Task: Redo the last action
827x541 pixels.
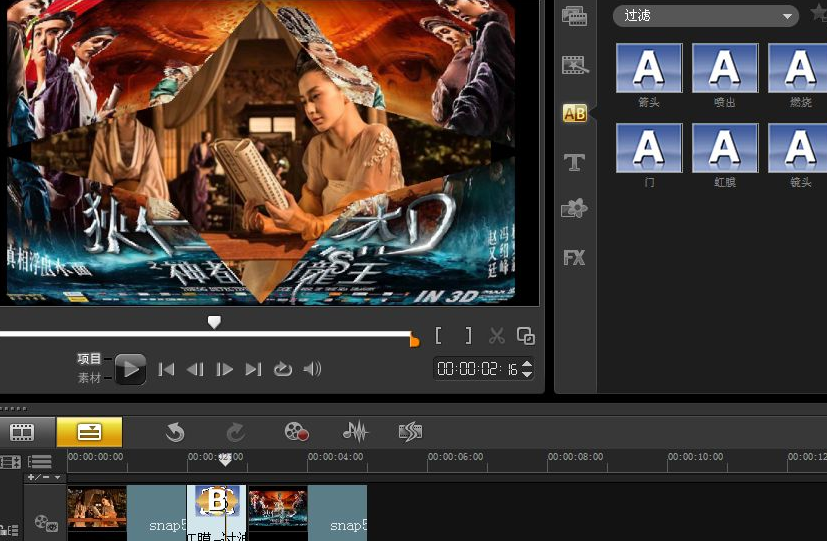Action: tap(235, 432)
